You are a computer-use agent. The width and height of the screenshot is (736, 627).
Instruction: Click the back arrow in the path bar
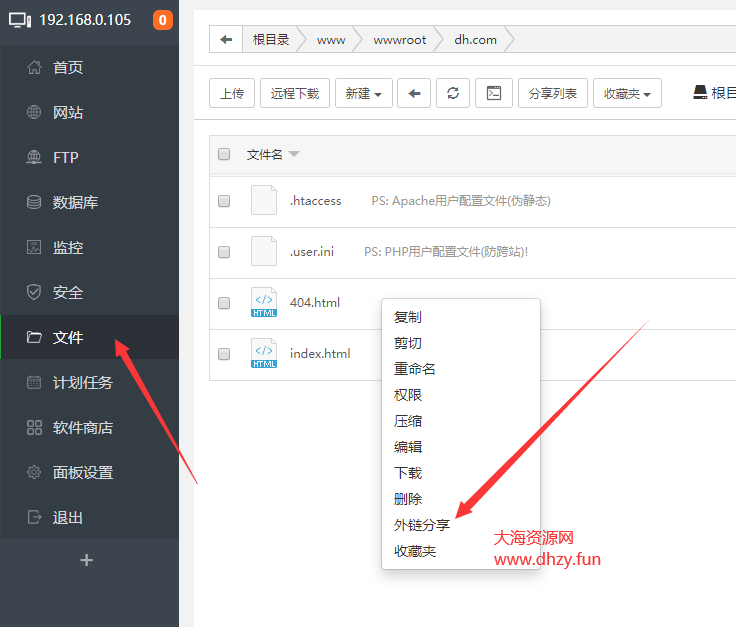[226, 40]
